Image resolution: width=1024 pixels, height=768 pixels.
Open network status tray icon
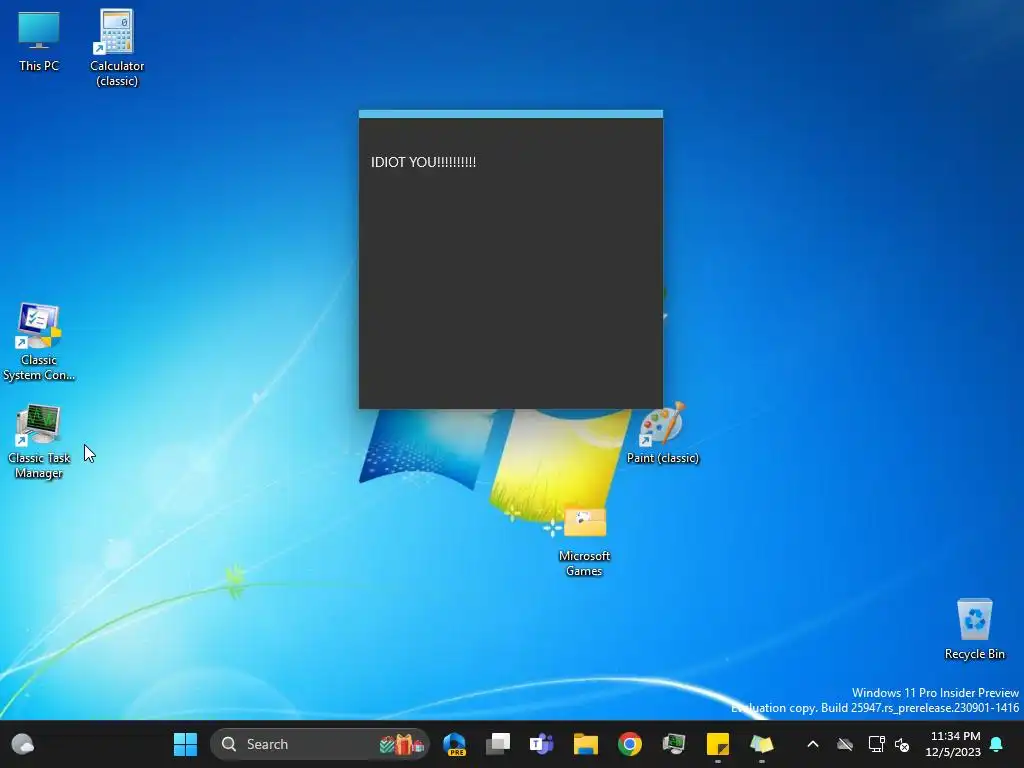(876, 744)
